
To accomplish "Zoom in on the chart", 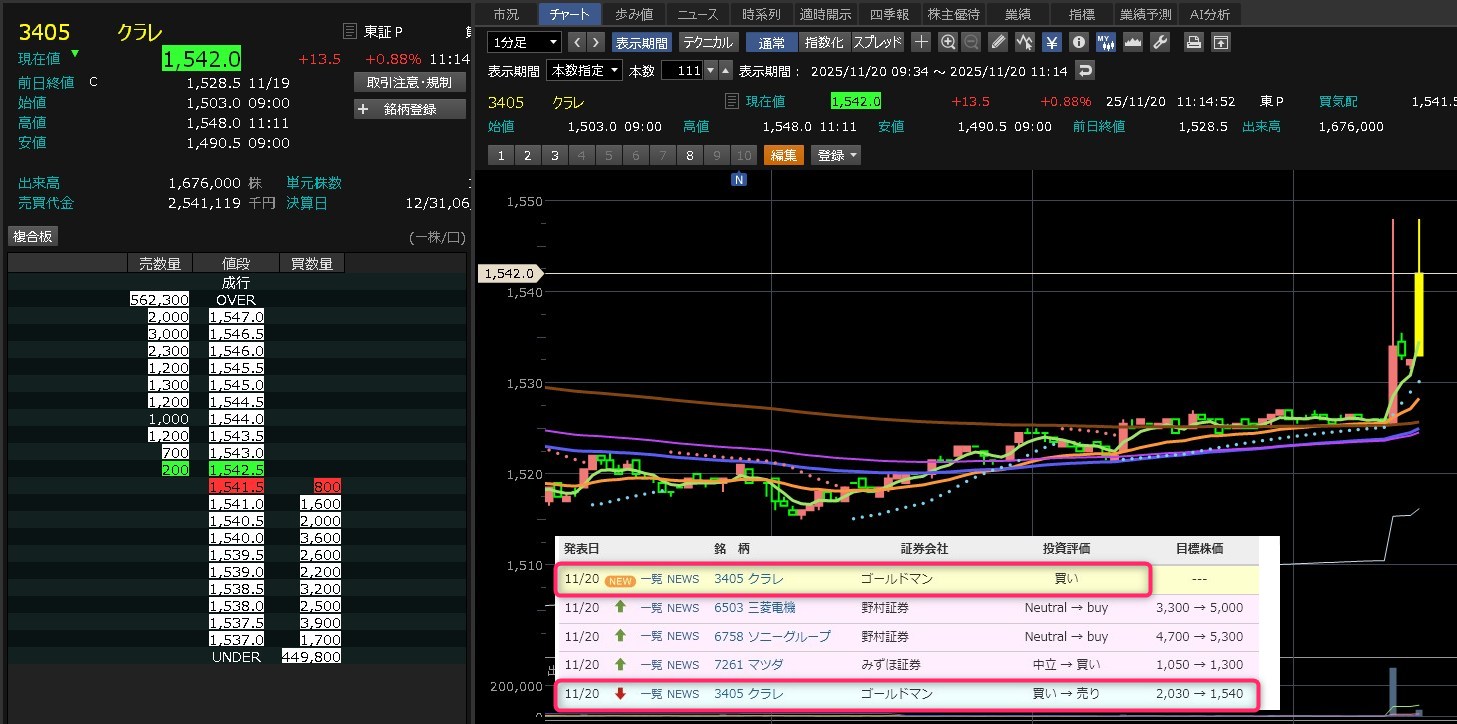I will [x=948, y=42].
